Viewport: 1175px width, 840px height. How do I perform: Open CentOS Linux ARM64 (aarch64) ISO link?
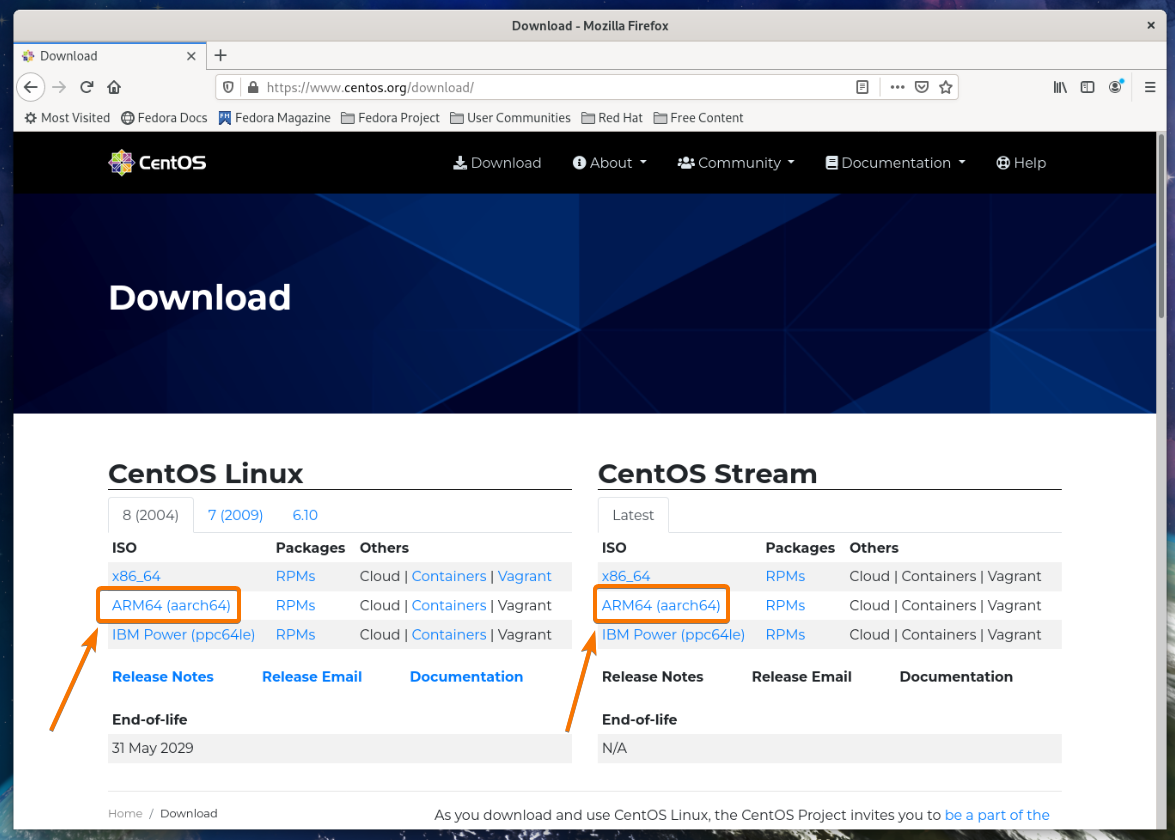coord(171,606)
